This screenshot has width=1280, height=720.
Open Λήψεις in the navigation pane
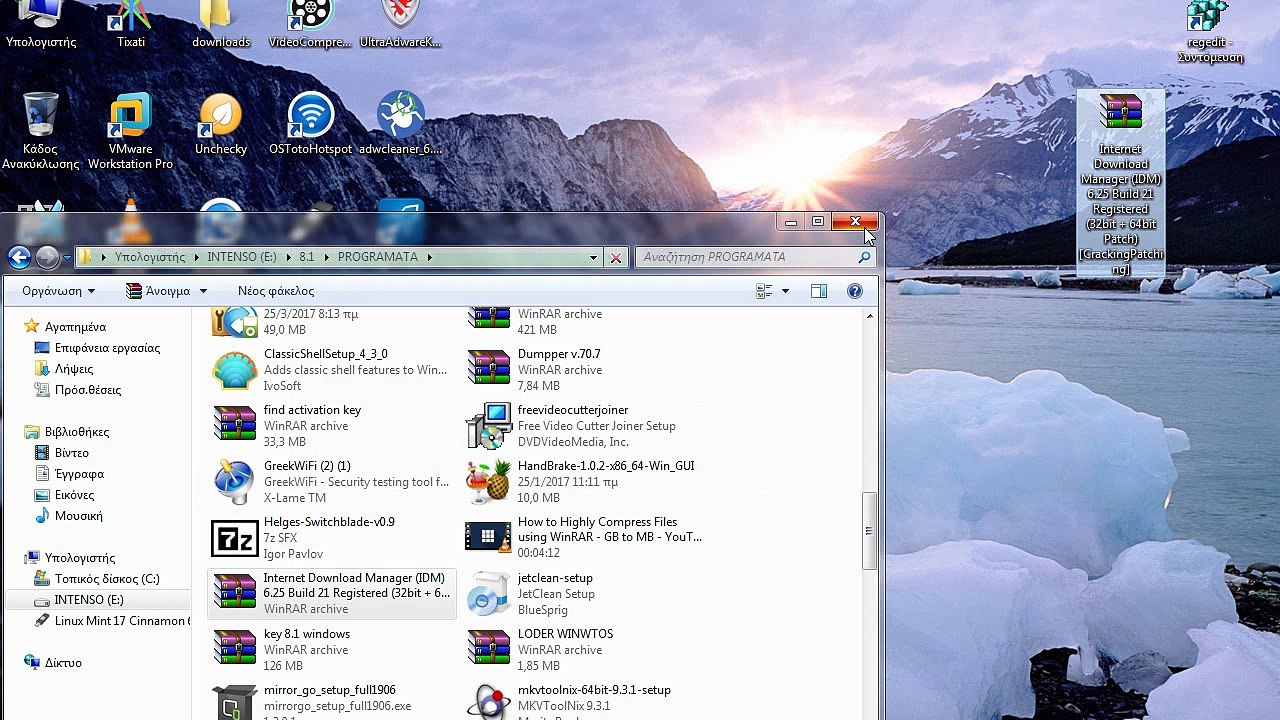tap(74, 369)
